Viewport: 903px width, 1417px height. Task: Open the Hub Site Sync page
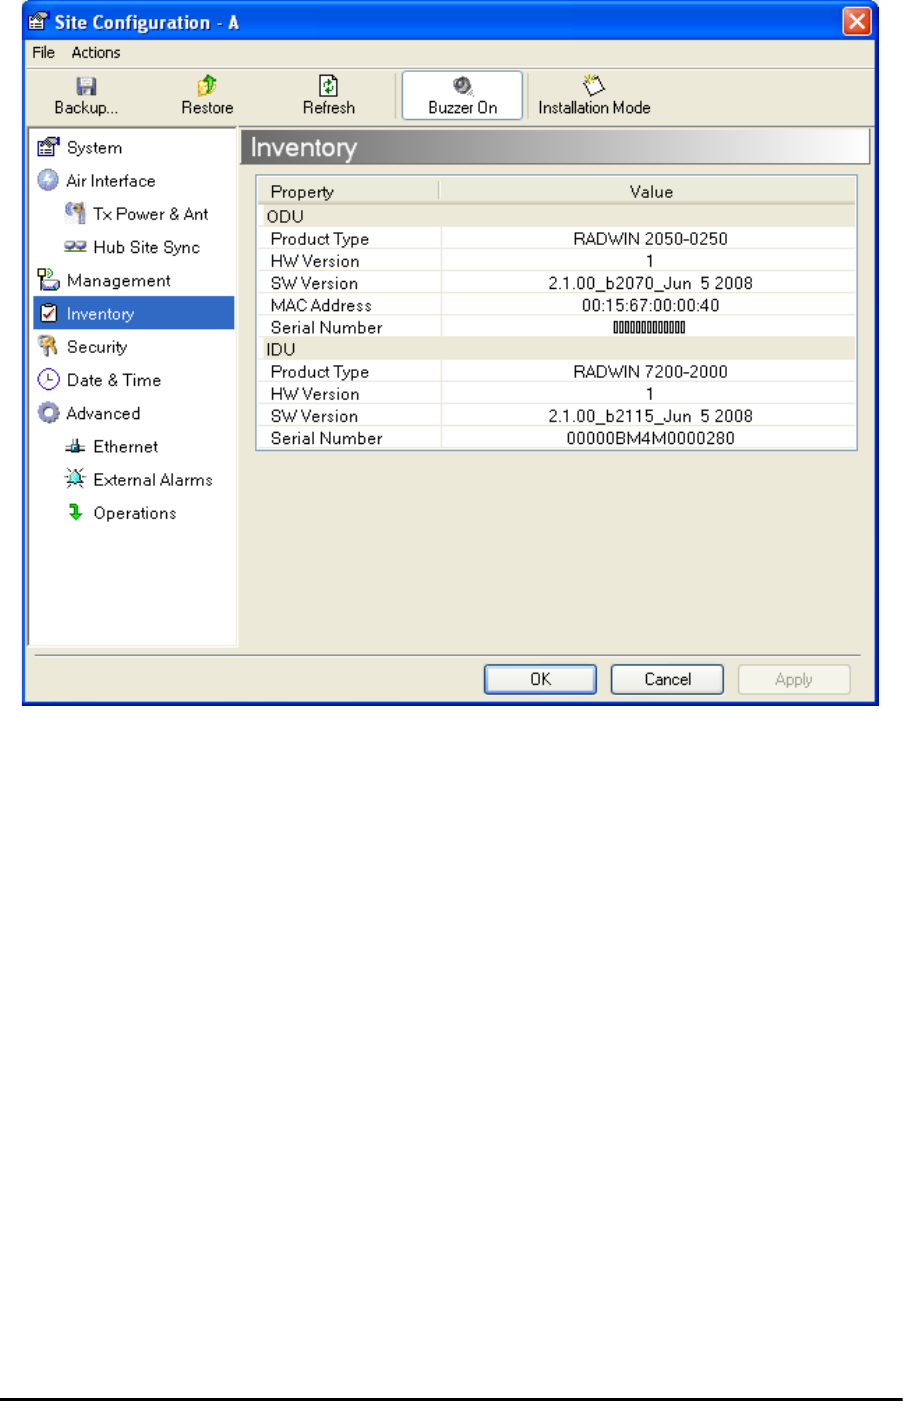point(148,247)
